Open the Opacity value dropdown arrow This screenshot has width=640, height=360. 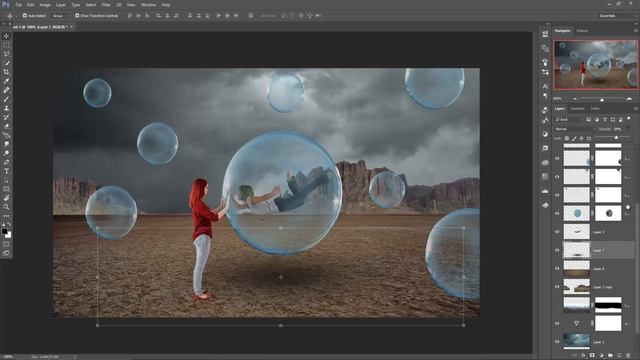(628, 129)
